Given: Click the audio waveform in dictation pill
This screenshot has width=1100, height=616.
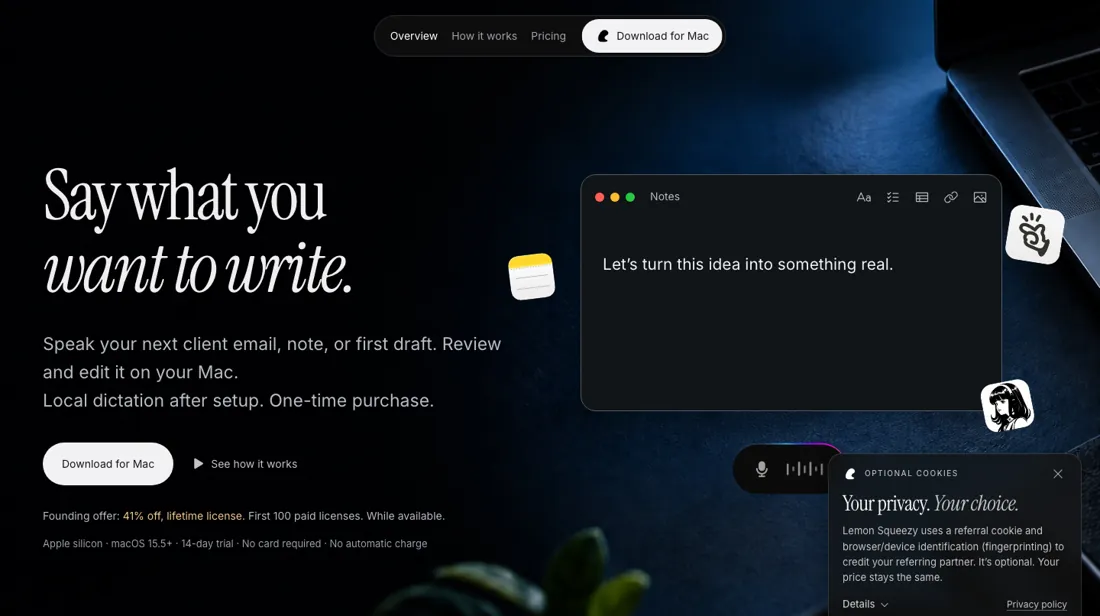Looking at the screenshot, I should click(805, 469).
